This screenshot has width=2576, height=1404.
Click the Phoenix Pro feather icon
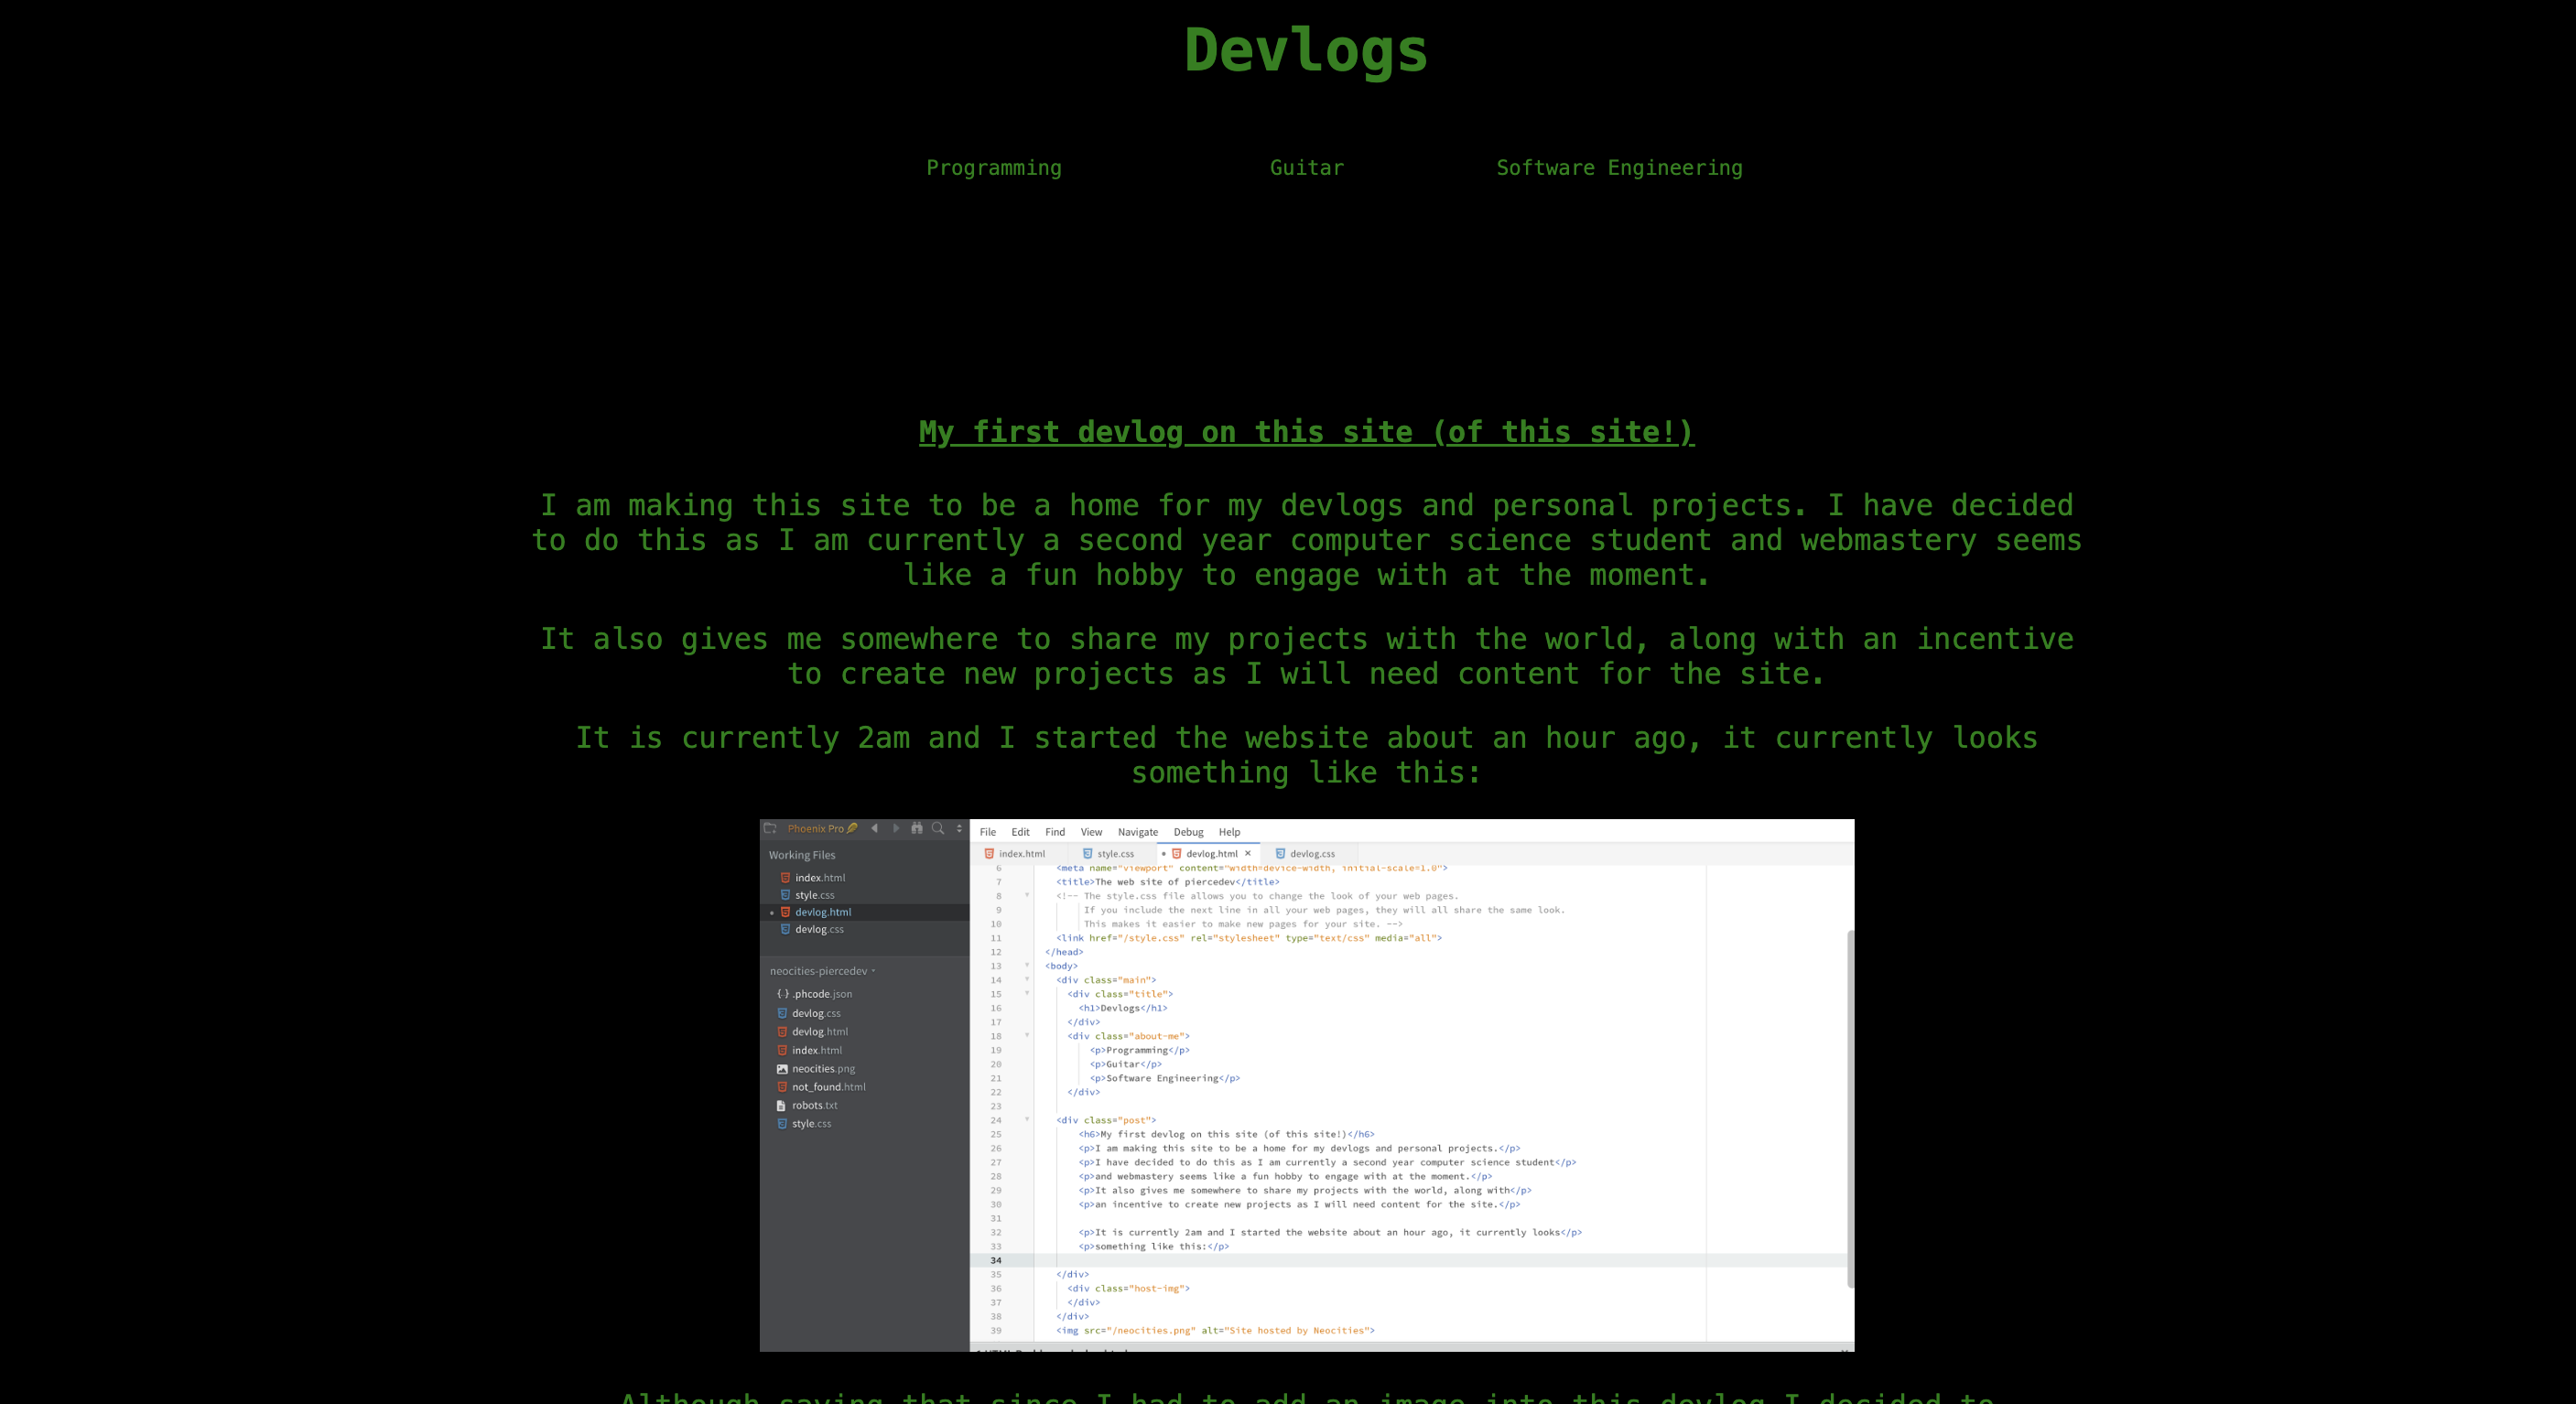[x=852, y=828]
